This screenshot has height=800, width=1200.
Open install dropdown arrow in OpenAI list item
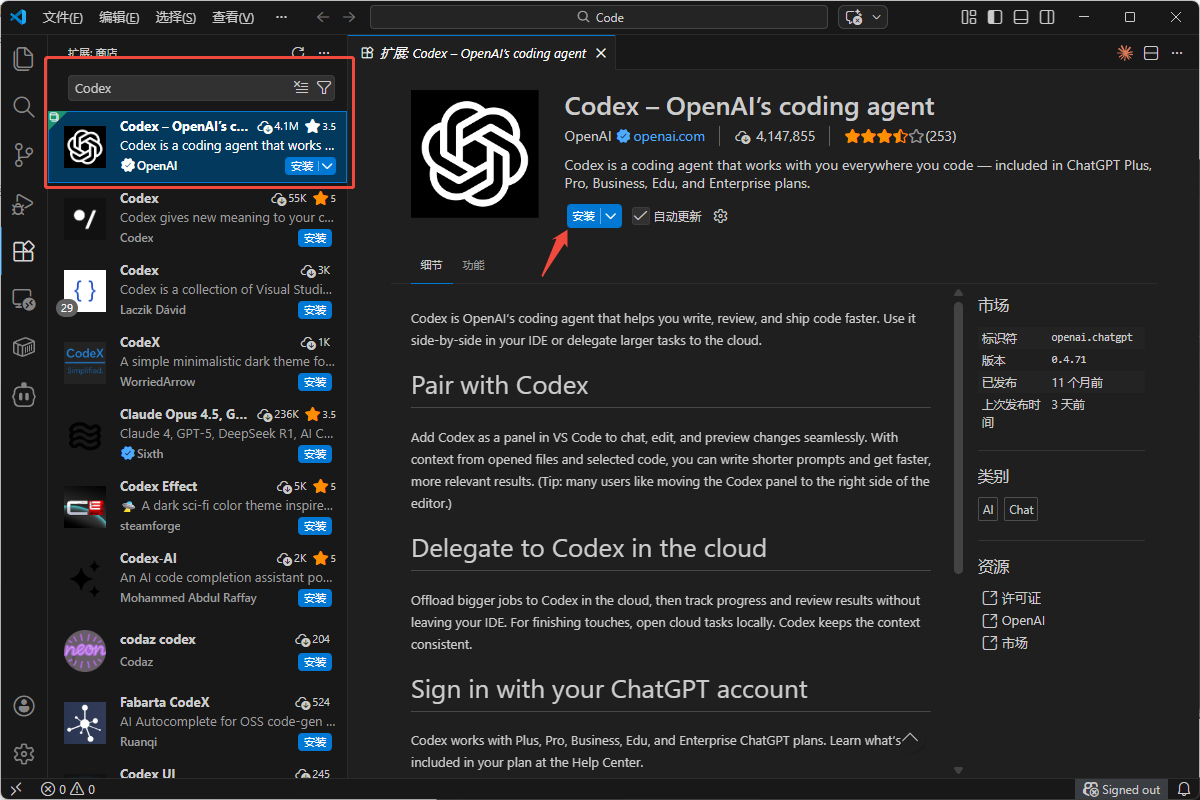[327, 166]
